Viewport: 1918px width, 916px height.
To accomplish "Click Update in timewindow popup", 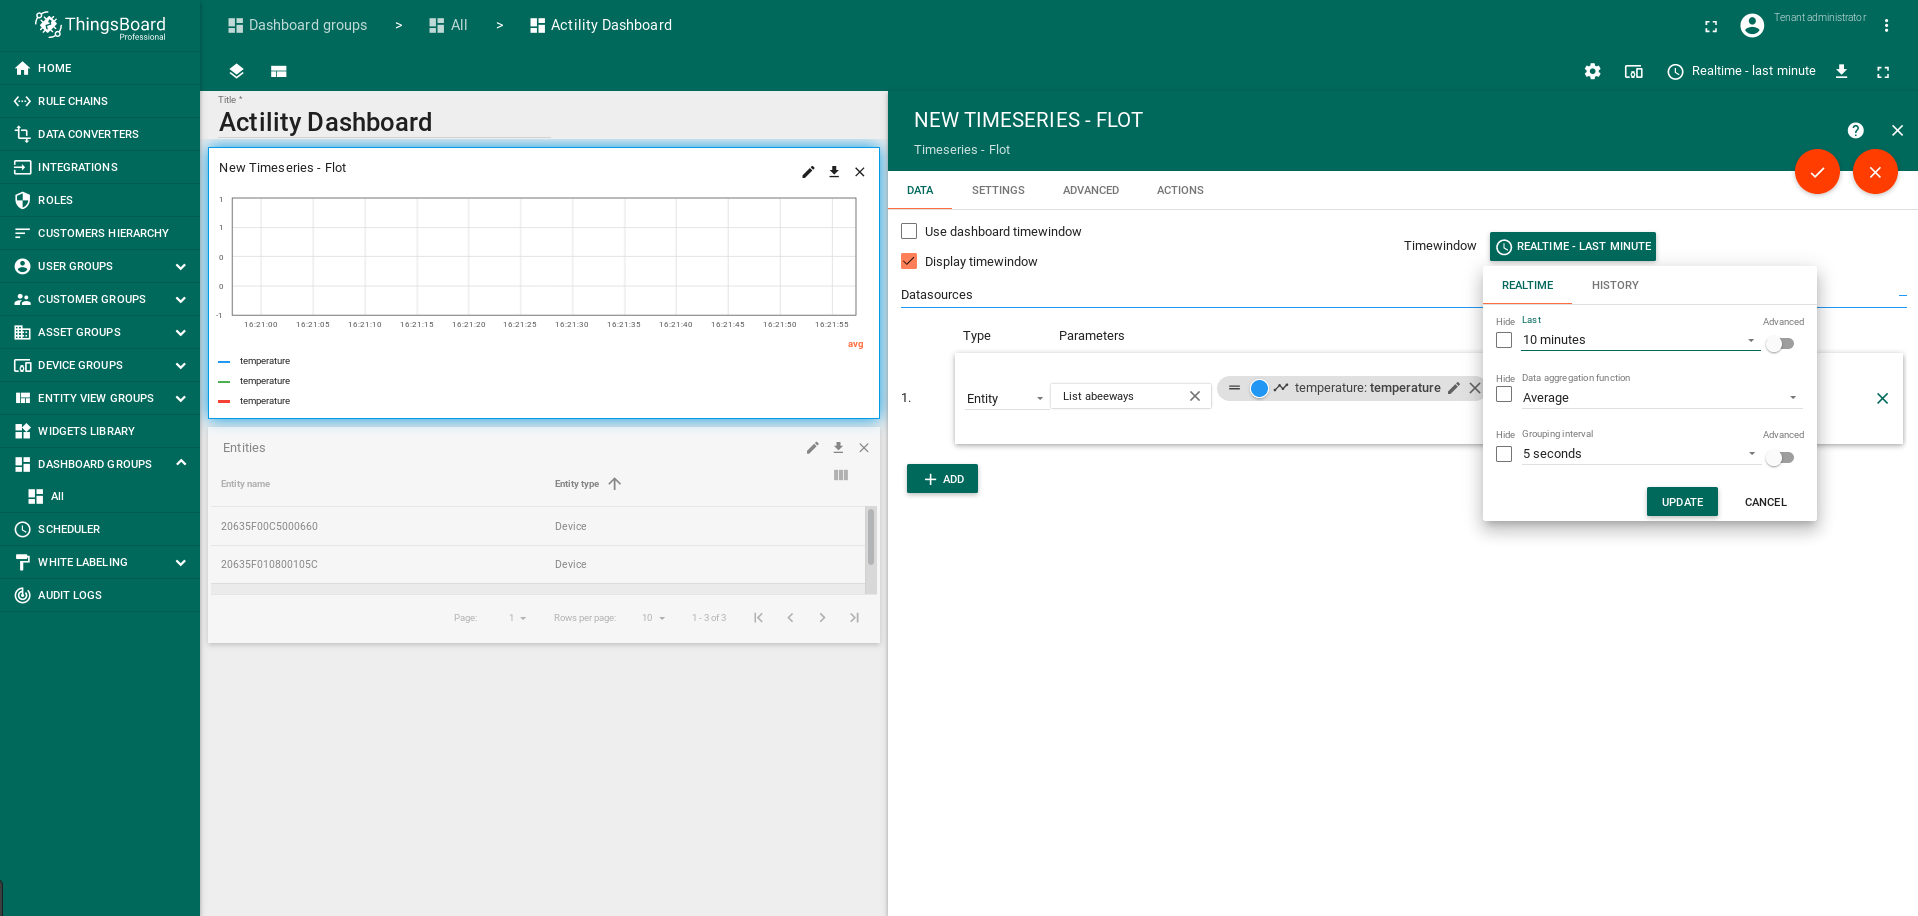I will click(x=1682, y=502).
